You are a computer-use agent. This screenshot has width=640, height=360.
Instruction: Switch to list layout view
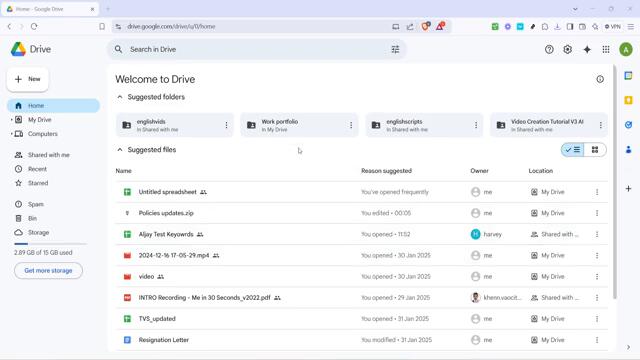tap(572, 150)
